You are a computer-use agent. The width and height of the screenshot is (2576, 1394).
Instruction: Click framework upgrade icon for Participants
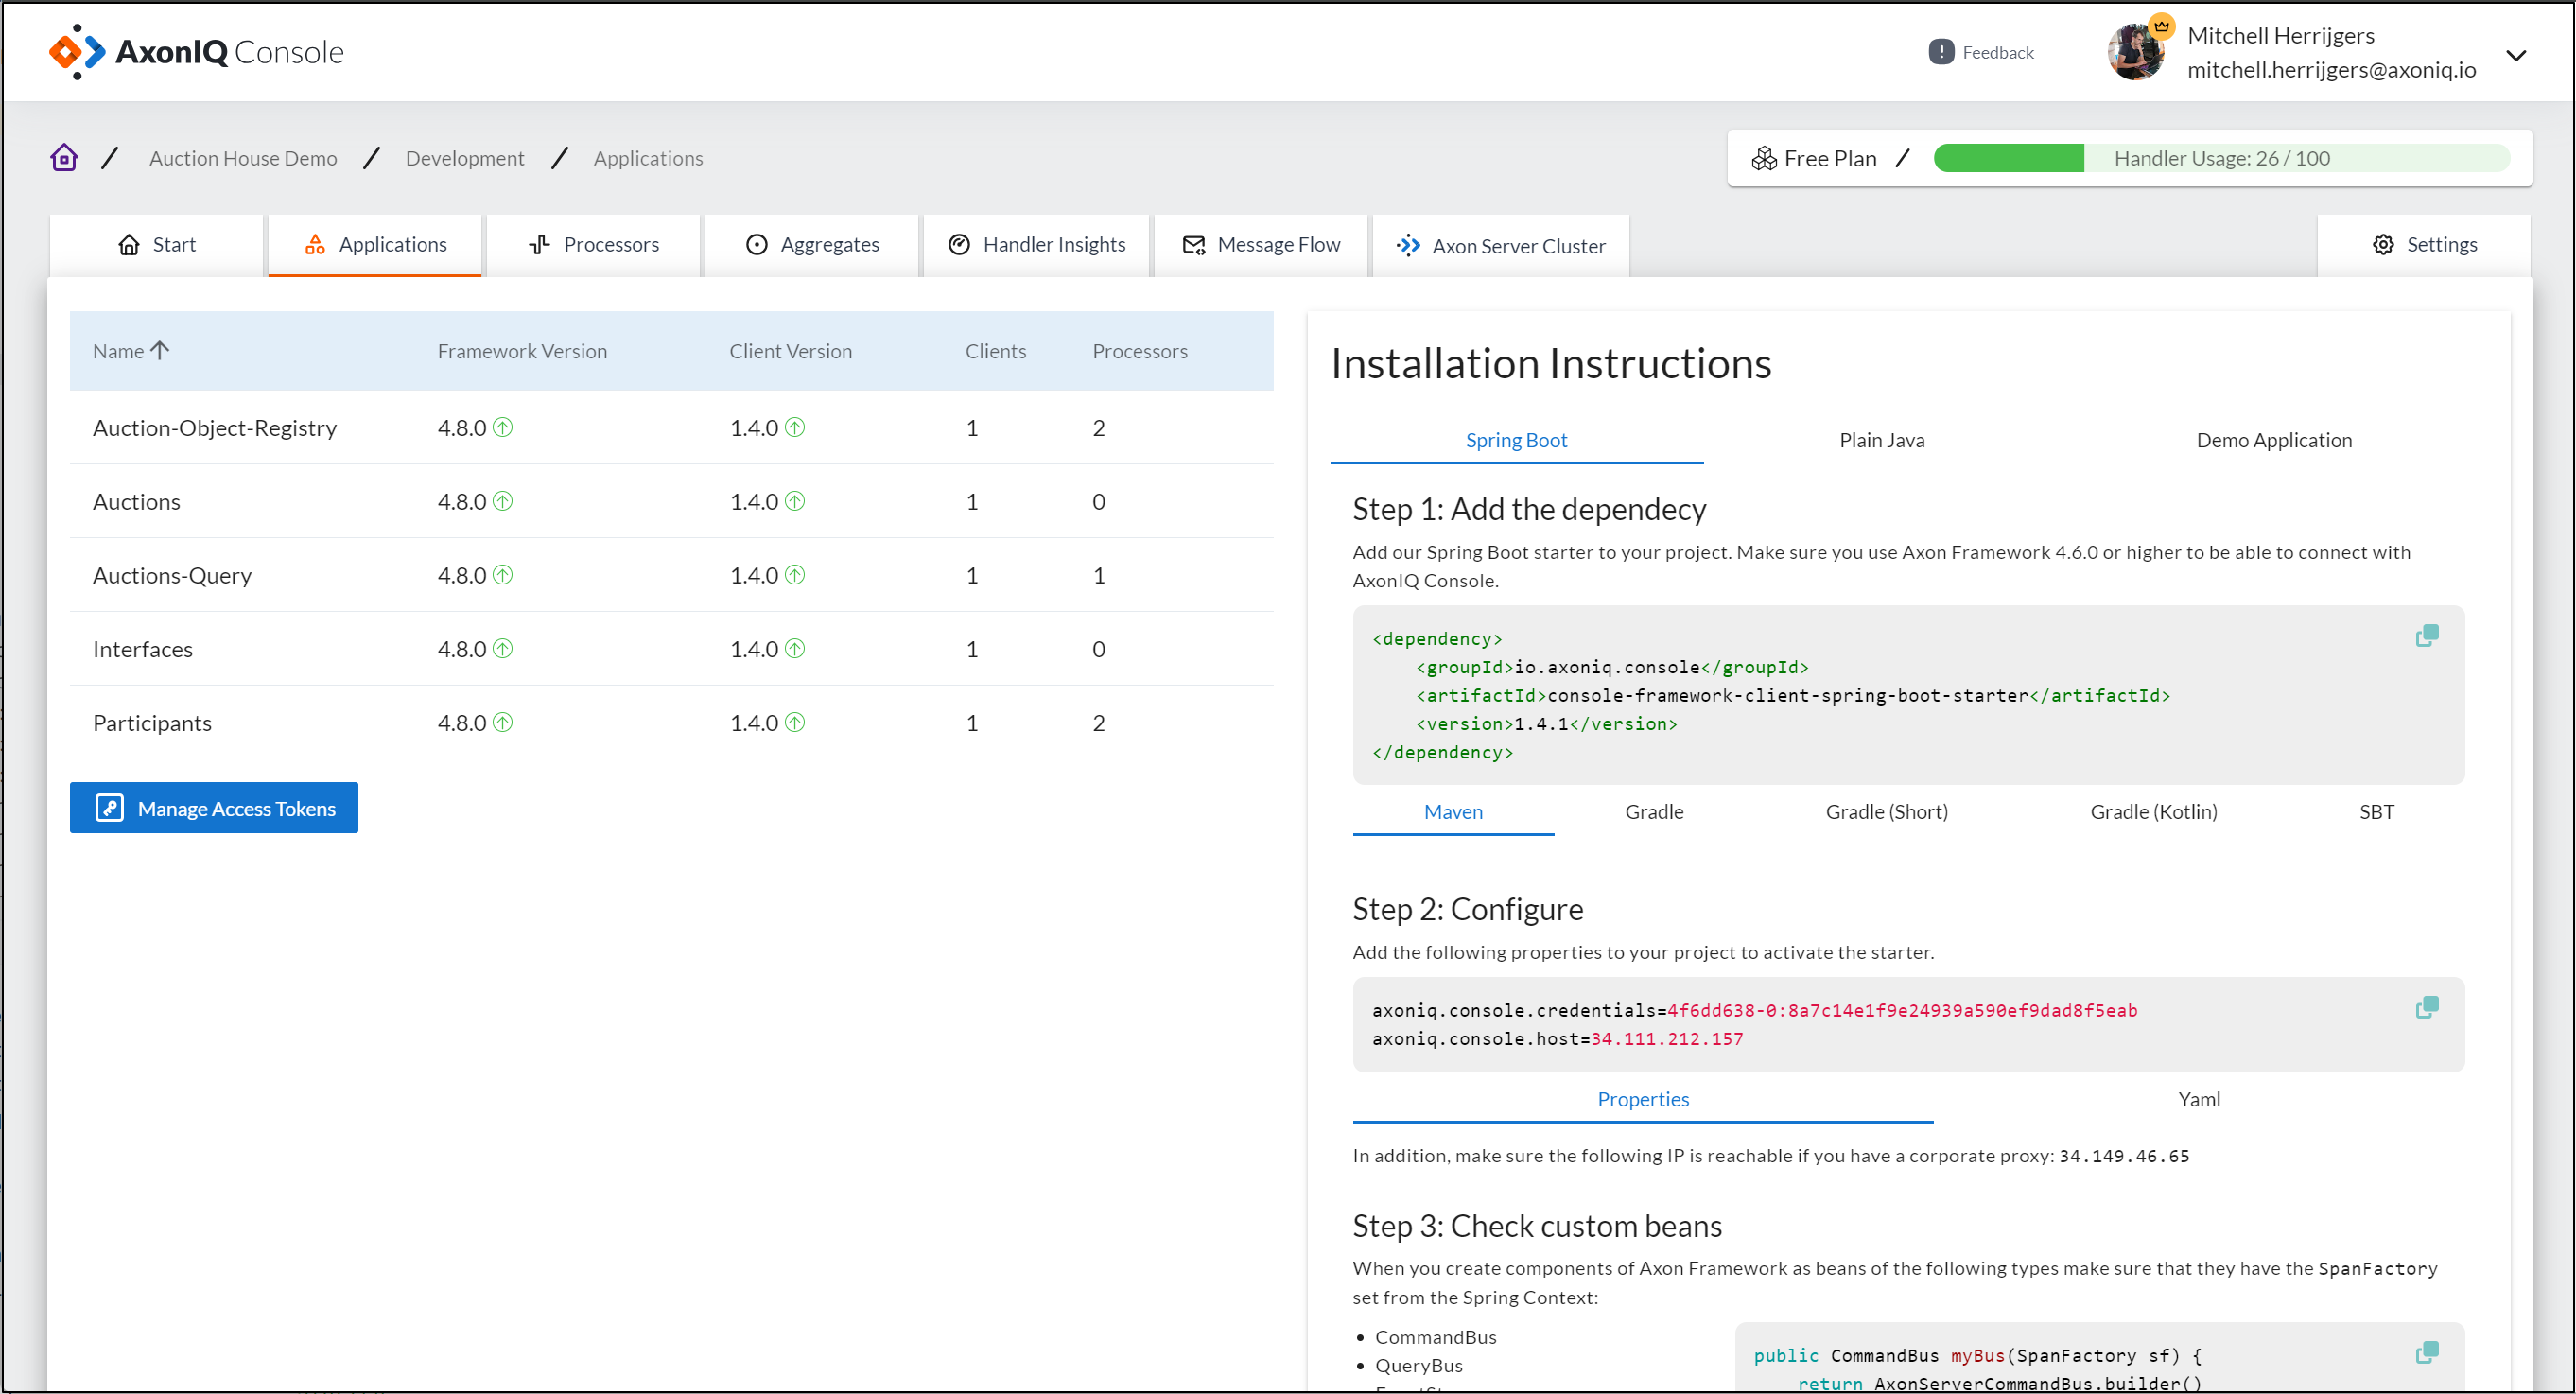tap(503, 723)
